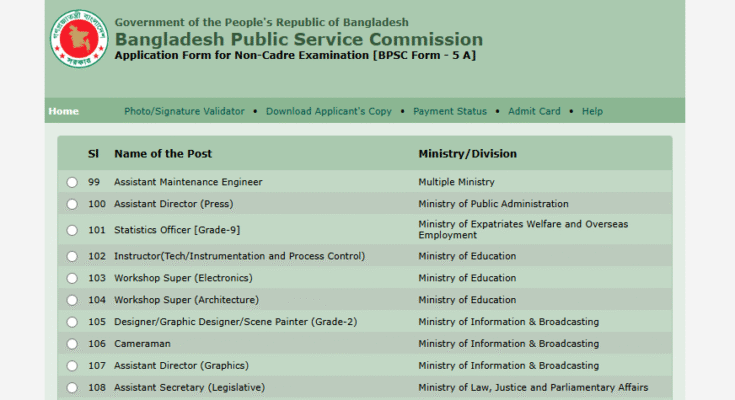This screenshot has width=735, height=400.
Task: Check Payment Status in navigation bar
Action: pyautogui.click(x=450, y=111)
